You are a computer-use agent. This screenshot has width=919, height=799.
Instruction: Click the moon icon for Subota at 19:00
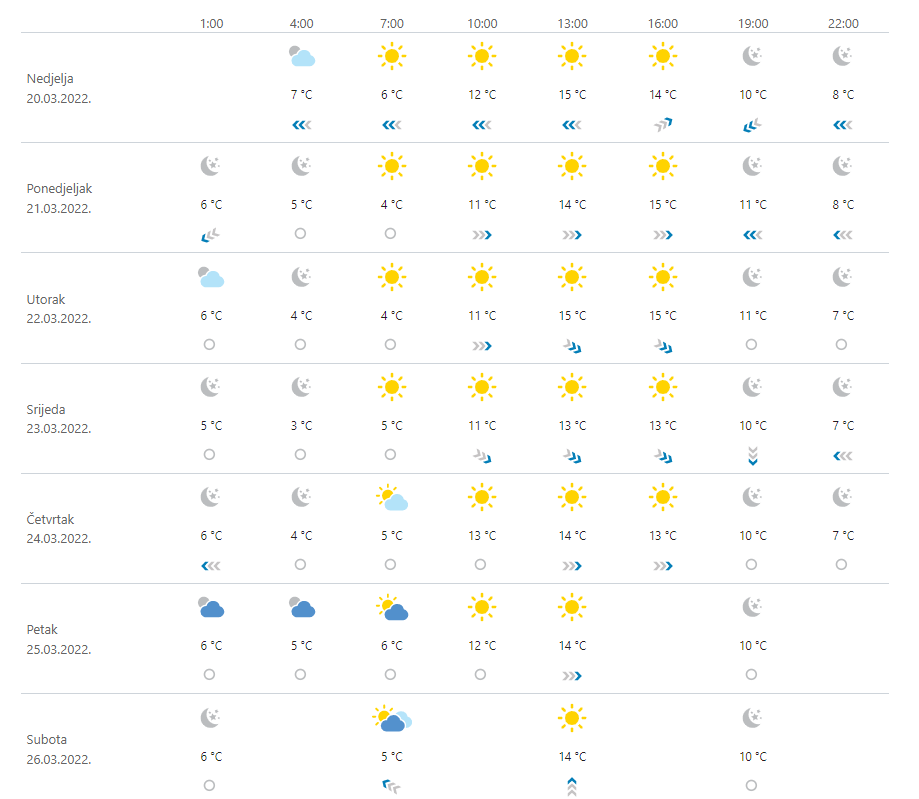[x=753, y=718]
